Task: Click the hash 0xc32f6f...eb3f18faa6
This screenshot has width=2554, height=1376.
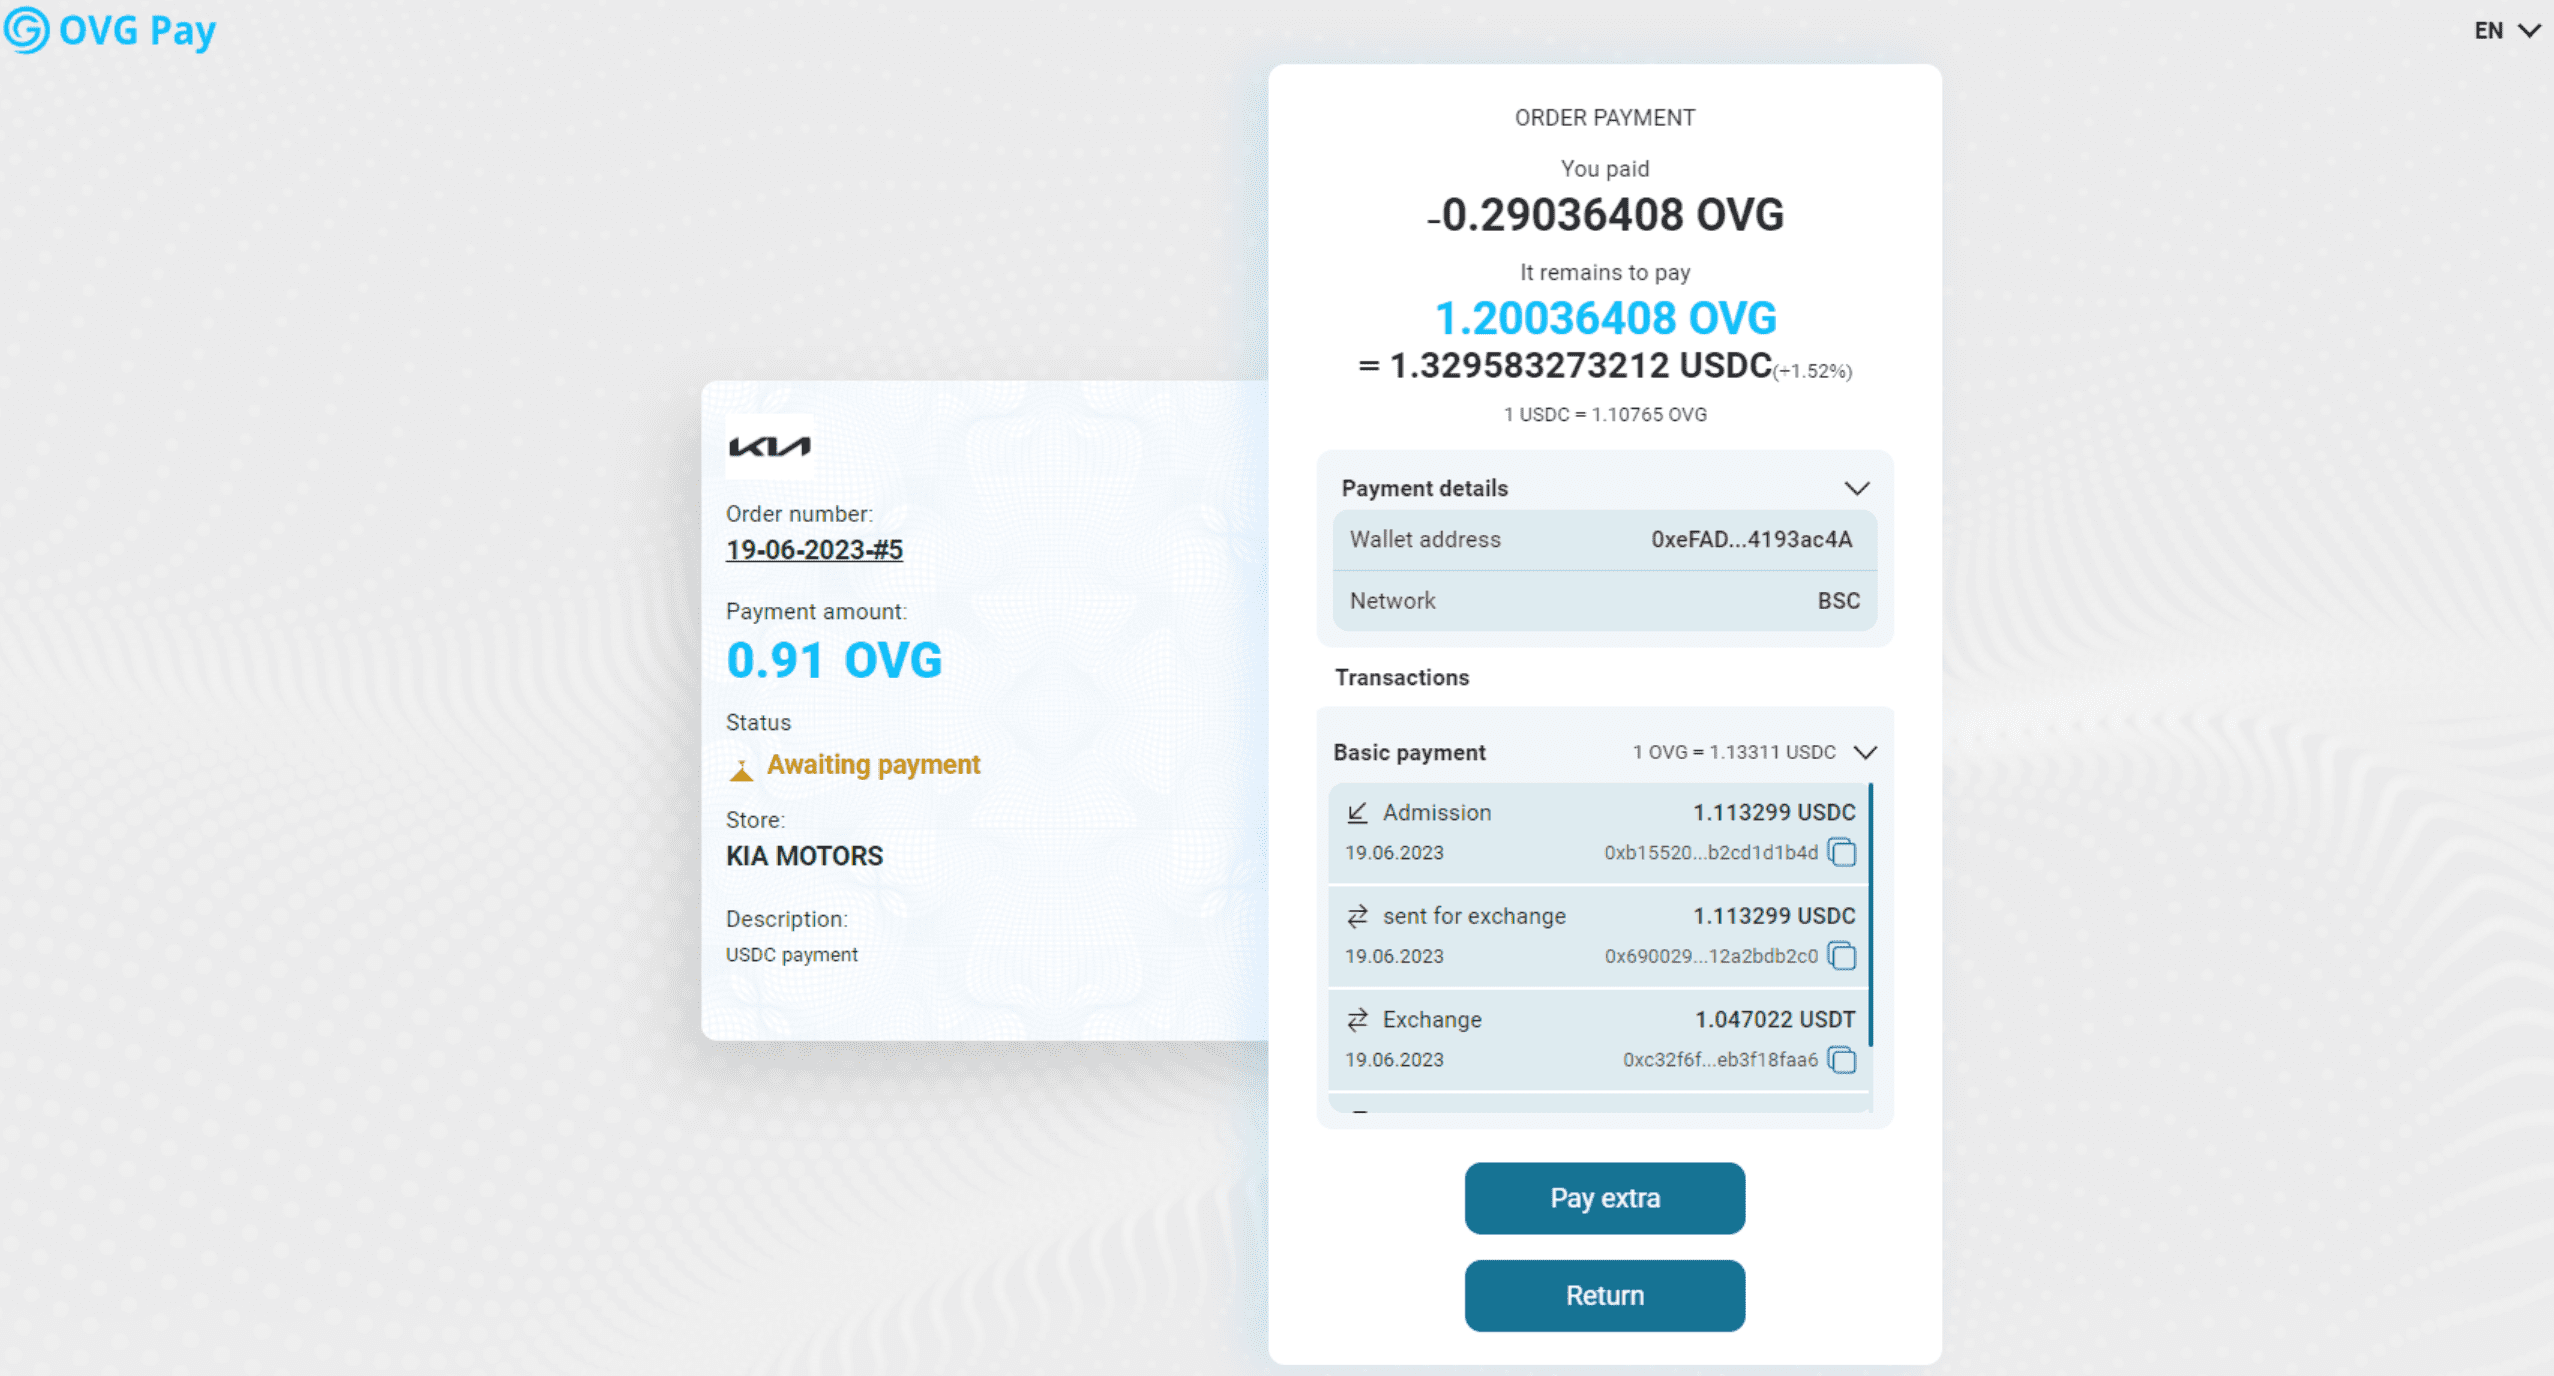Action: point(1720,1060)
